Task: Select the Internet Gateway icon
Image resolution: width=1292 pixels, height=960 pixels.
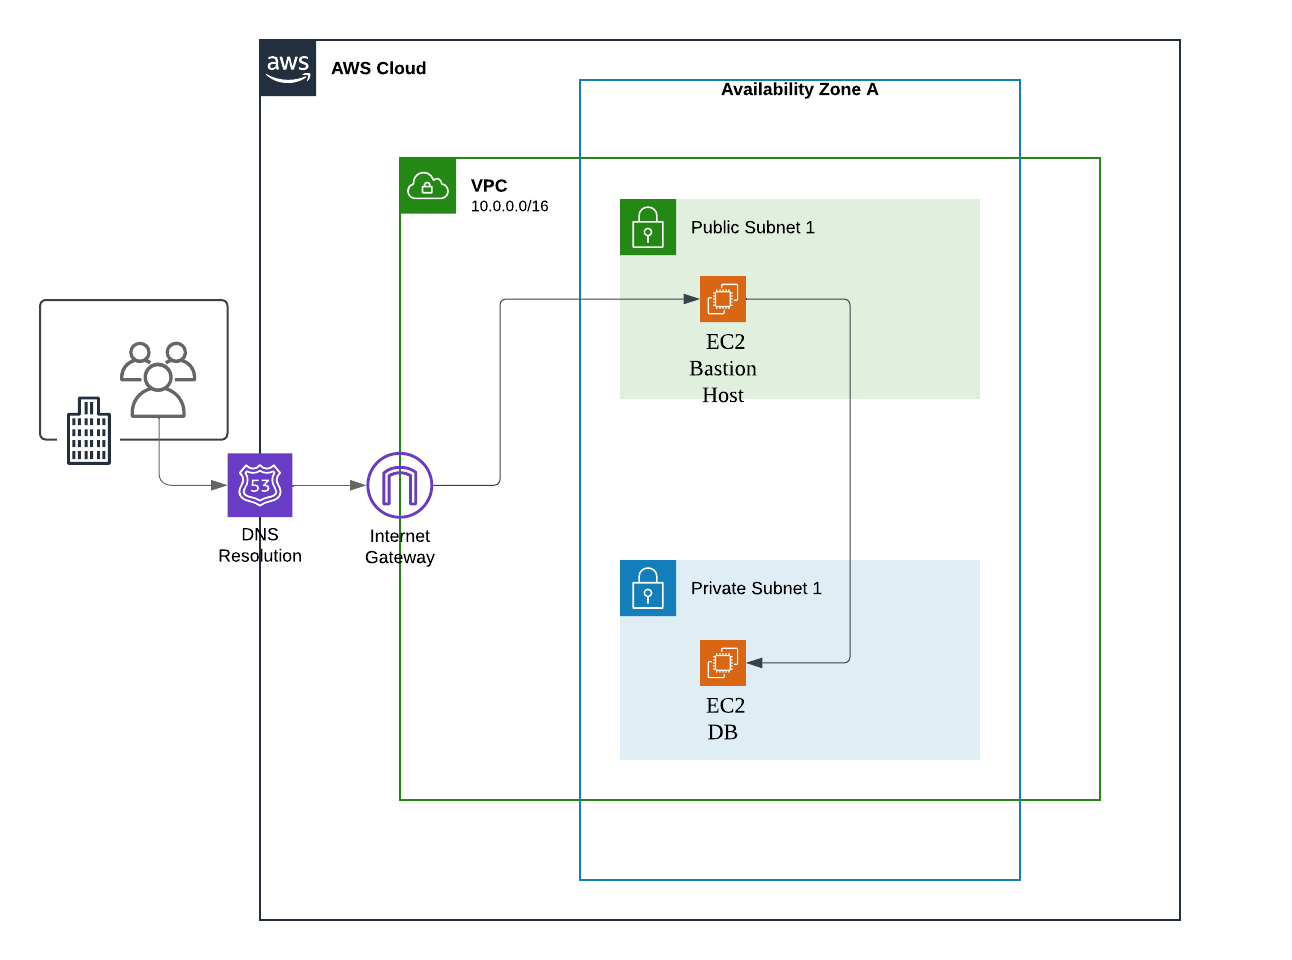Action: (400, 485)
